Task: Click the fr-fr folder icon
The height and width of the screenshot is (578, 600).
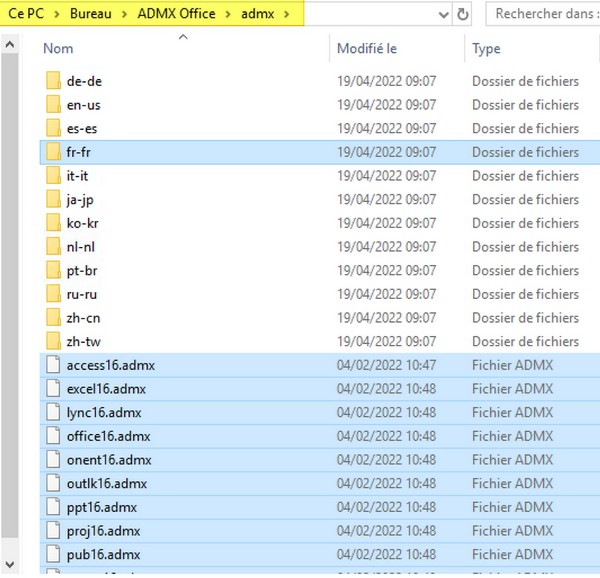Action: click(54, 152)
